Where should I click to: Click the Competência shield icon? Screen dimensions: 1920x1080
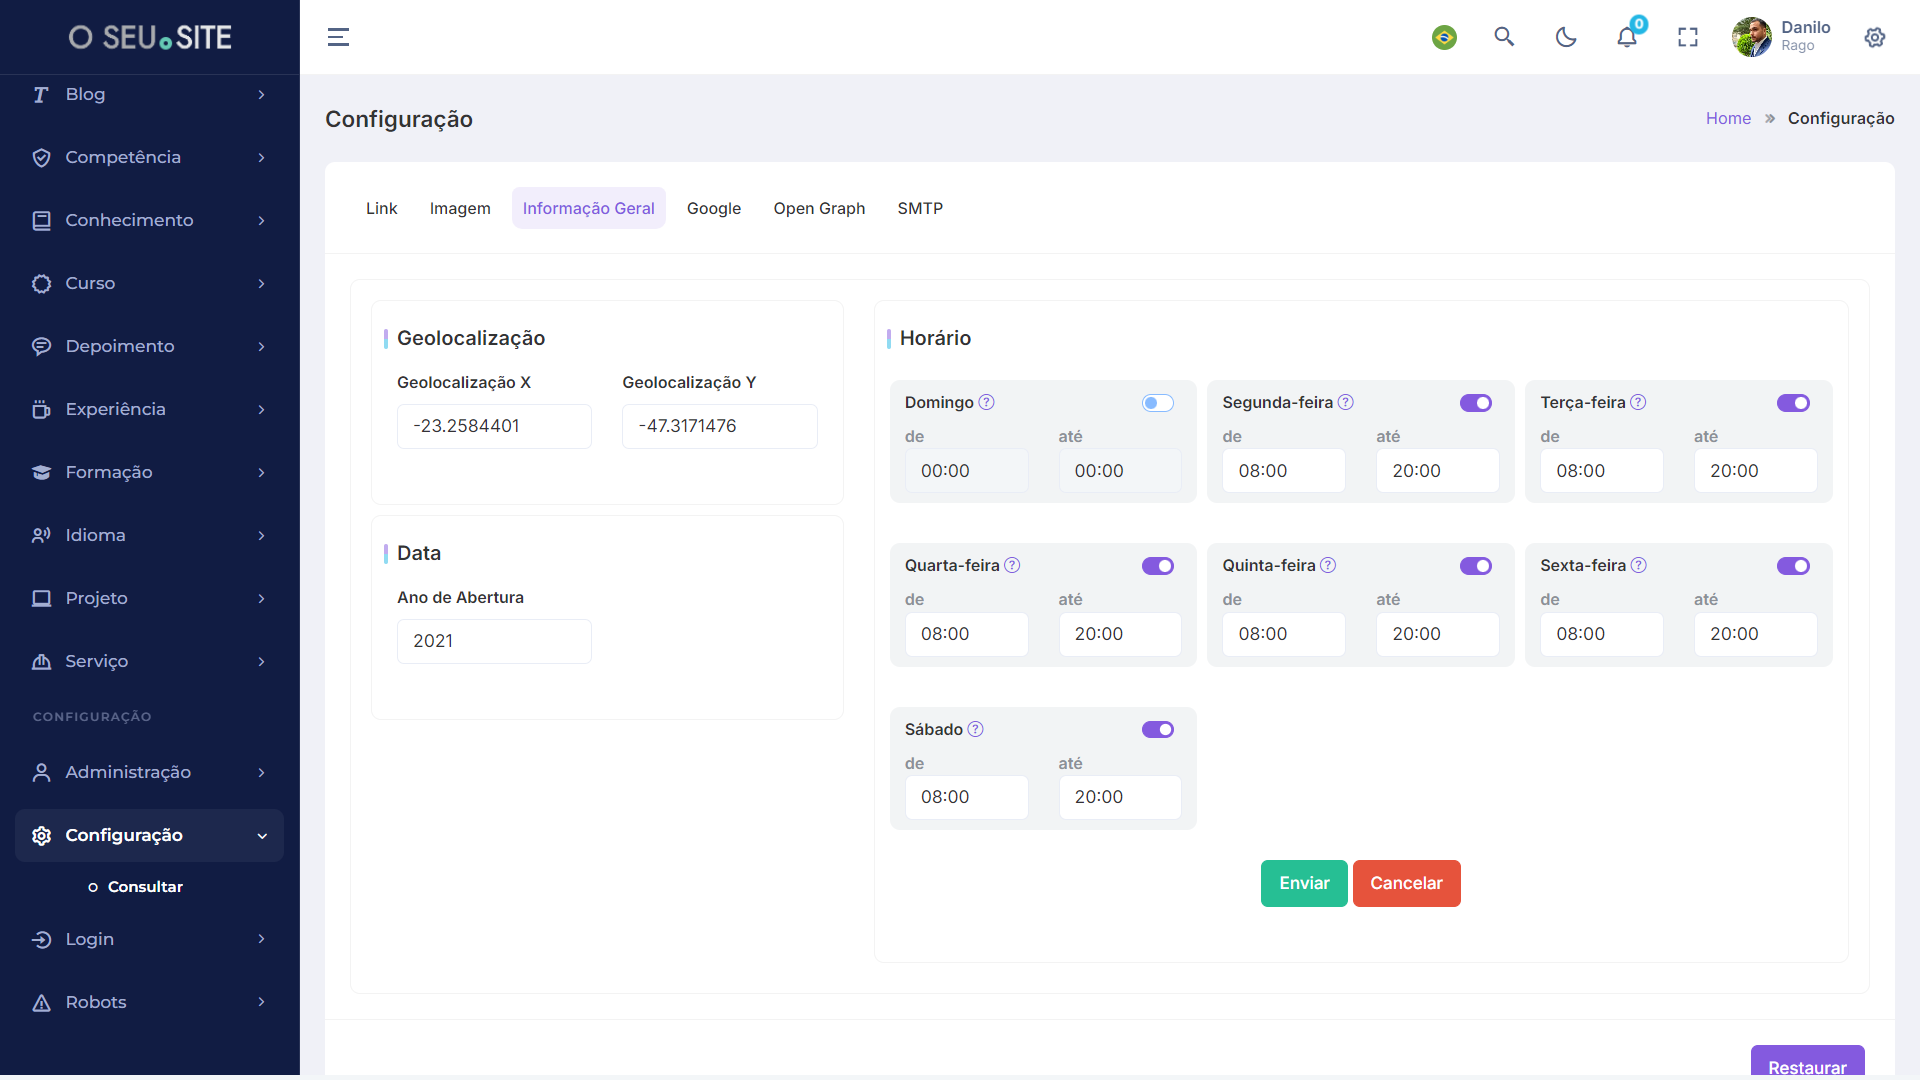pyautogui.click(x=41, y=157)
